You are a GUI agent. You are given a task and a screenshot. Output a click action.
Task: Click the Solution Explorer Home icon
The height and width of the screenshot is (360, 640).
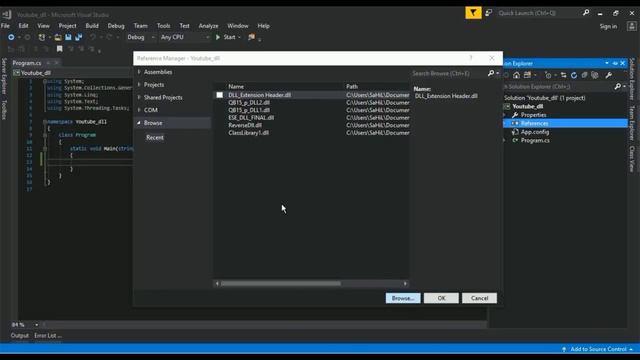pos(516,75)
